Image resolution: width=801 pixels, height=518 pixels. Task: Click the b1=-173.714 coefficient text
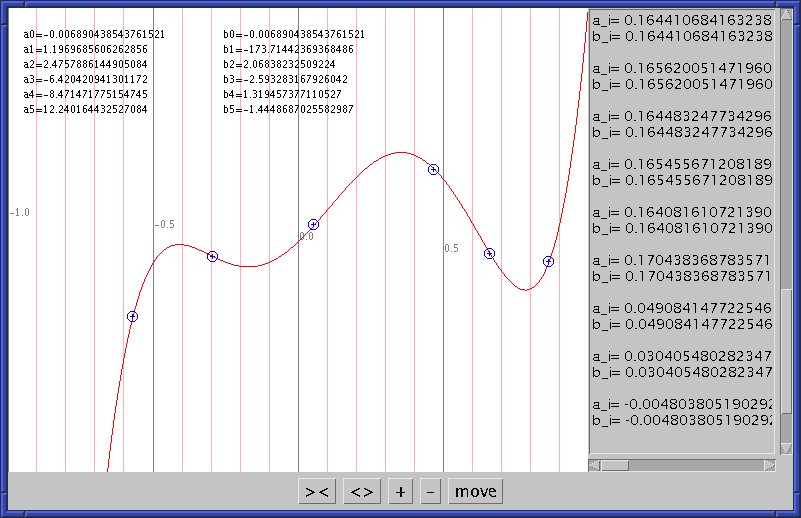[289, 49]
